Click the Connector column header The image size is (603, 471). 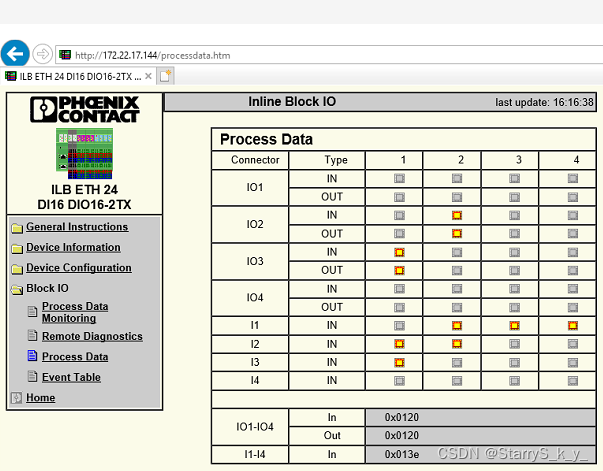255,160
